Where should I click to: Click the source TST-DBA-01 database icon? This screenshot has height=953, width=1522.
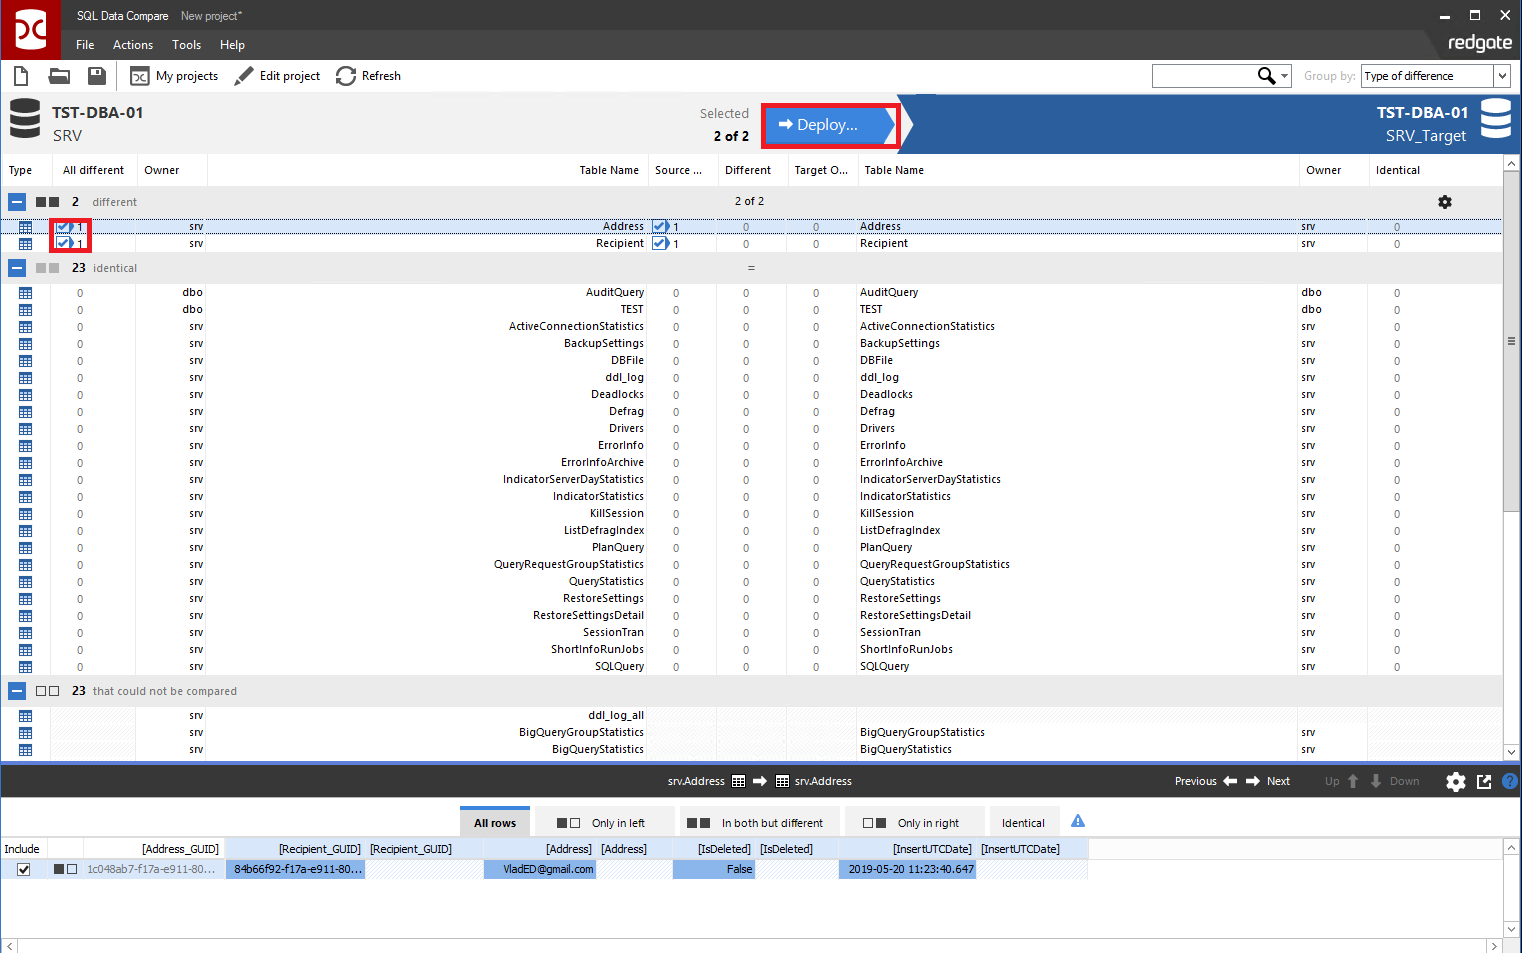[x=25, y=118]
